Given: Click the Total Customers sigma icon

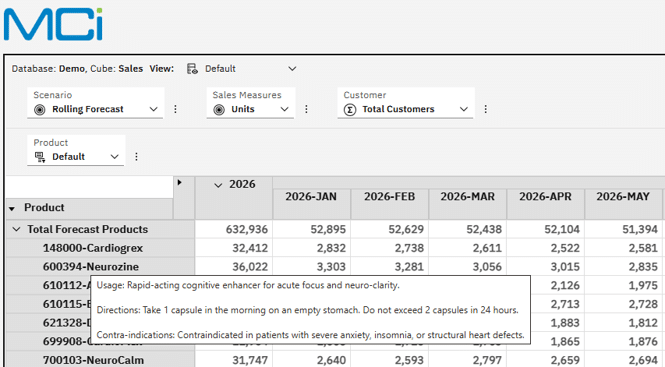Looking at the screenshot, I should point(349,110).
